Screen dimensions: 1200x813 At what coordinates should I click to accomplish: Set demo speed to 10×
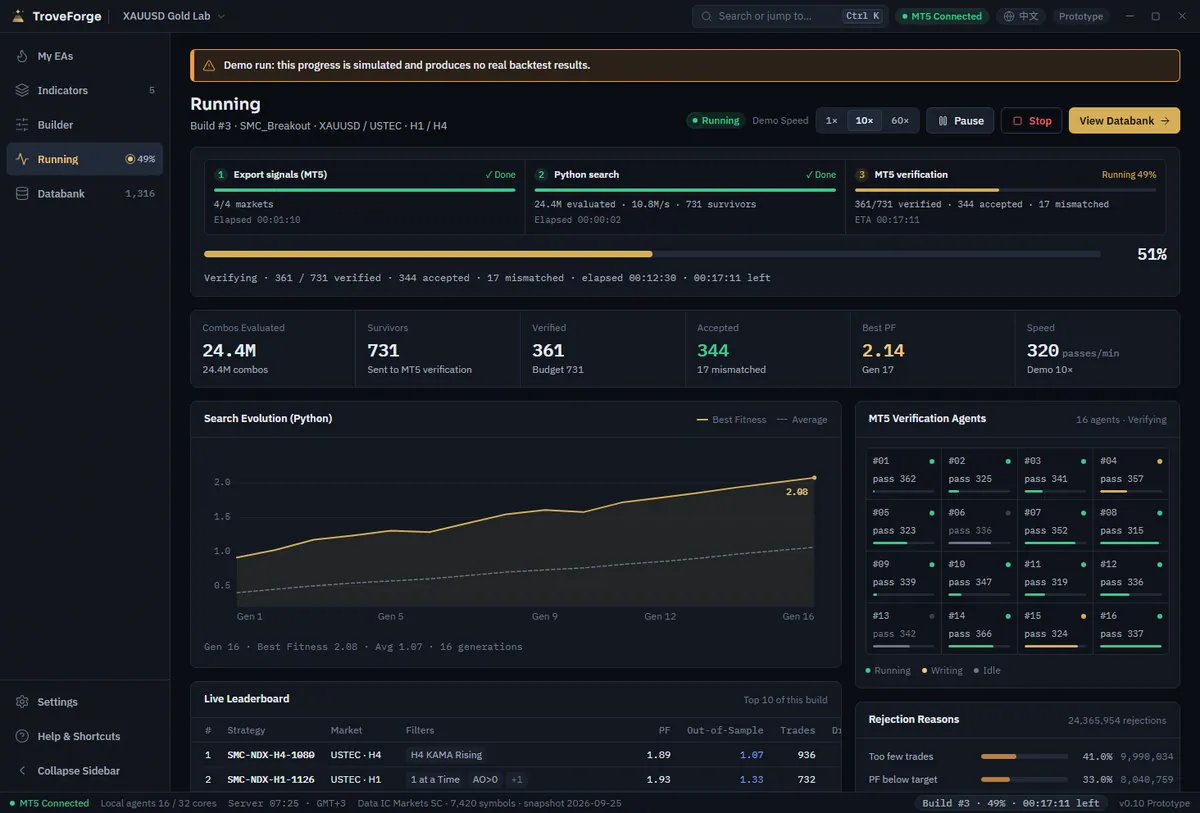coord(865,120)
